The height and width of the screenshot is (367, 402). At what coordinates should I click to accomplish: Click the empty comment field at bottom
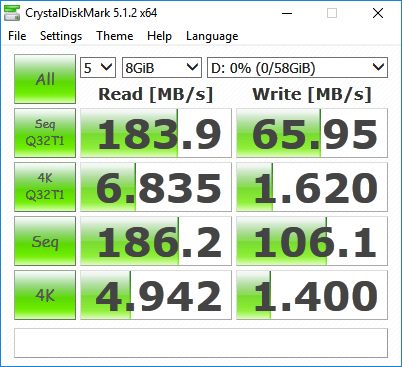(201, 343)
